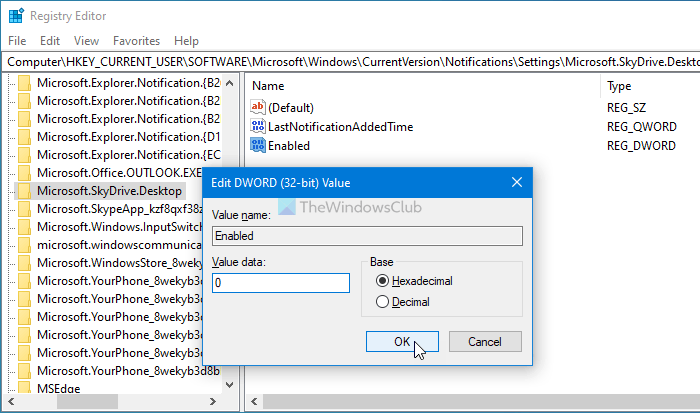Click the REG_DWORD type cell
Viewport: 700px width, 413px height.
pos(641,146)
